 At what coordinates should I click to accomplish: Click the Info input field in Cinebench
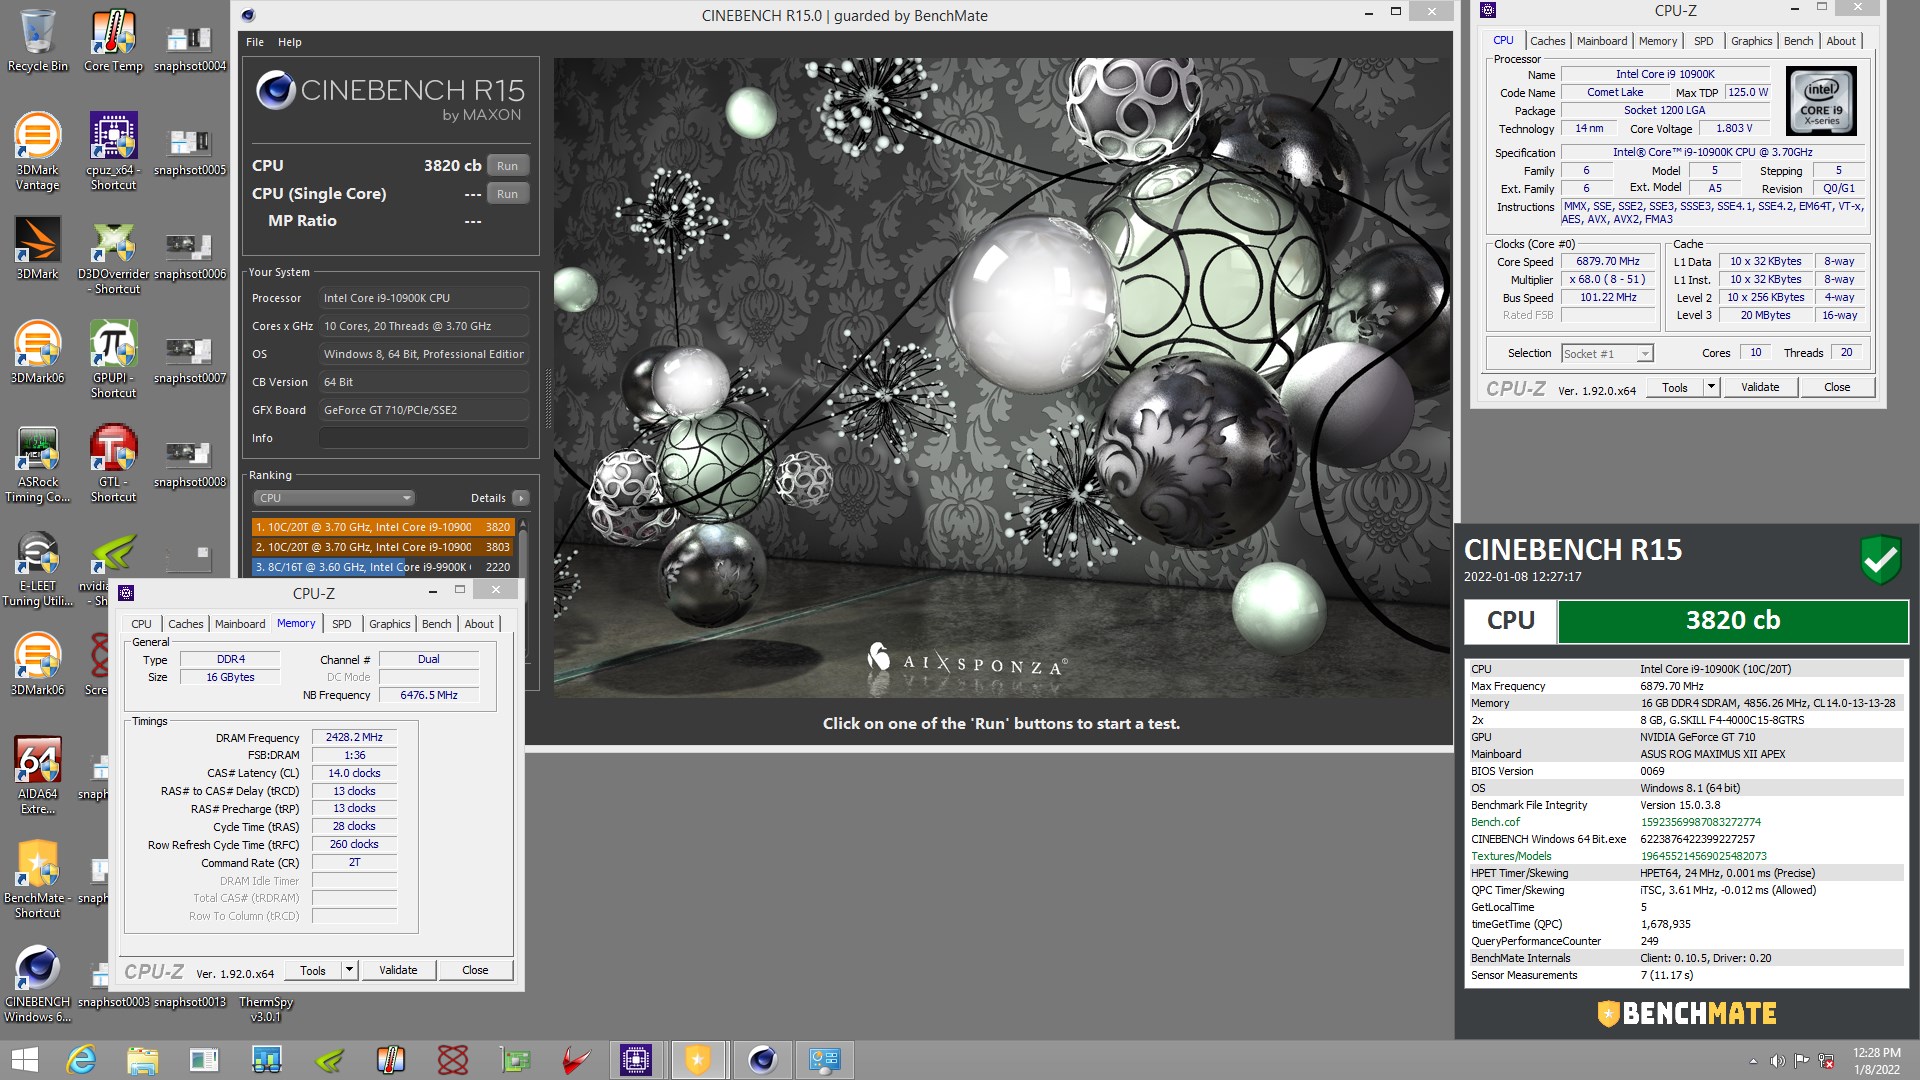point(423,438)
